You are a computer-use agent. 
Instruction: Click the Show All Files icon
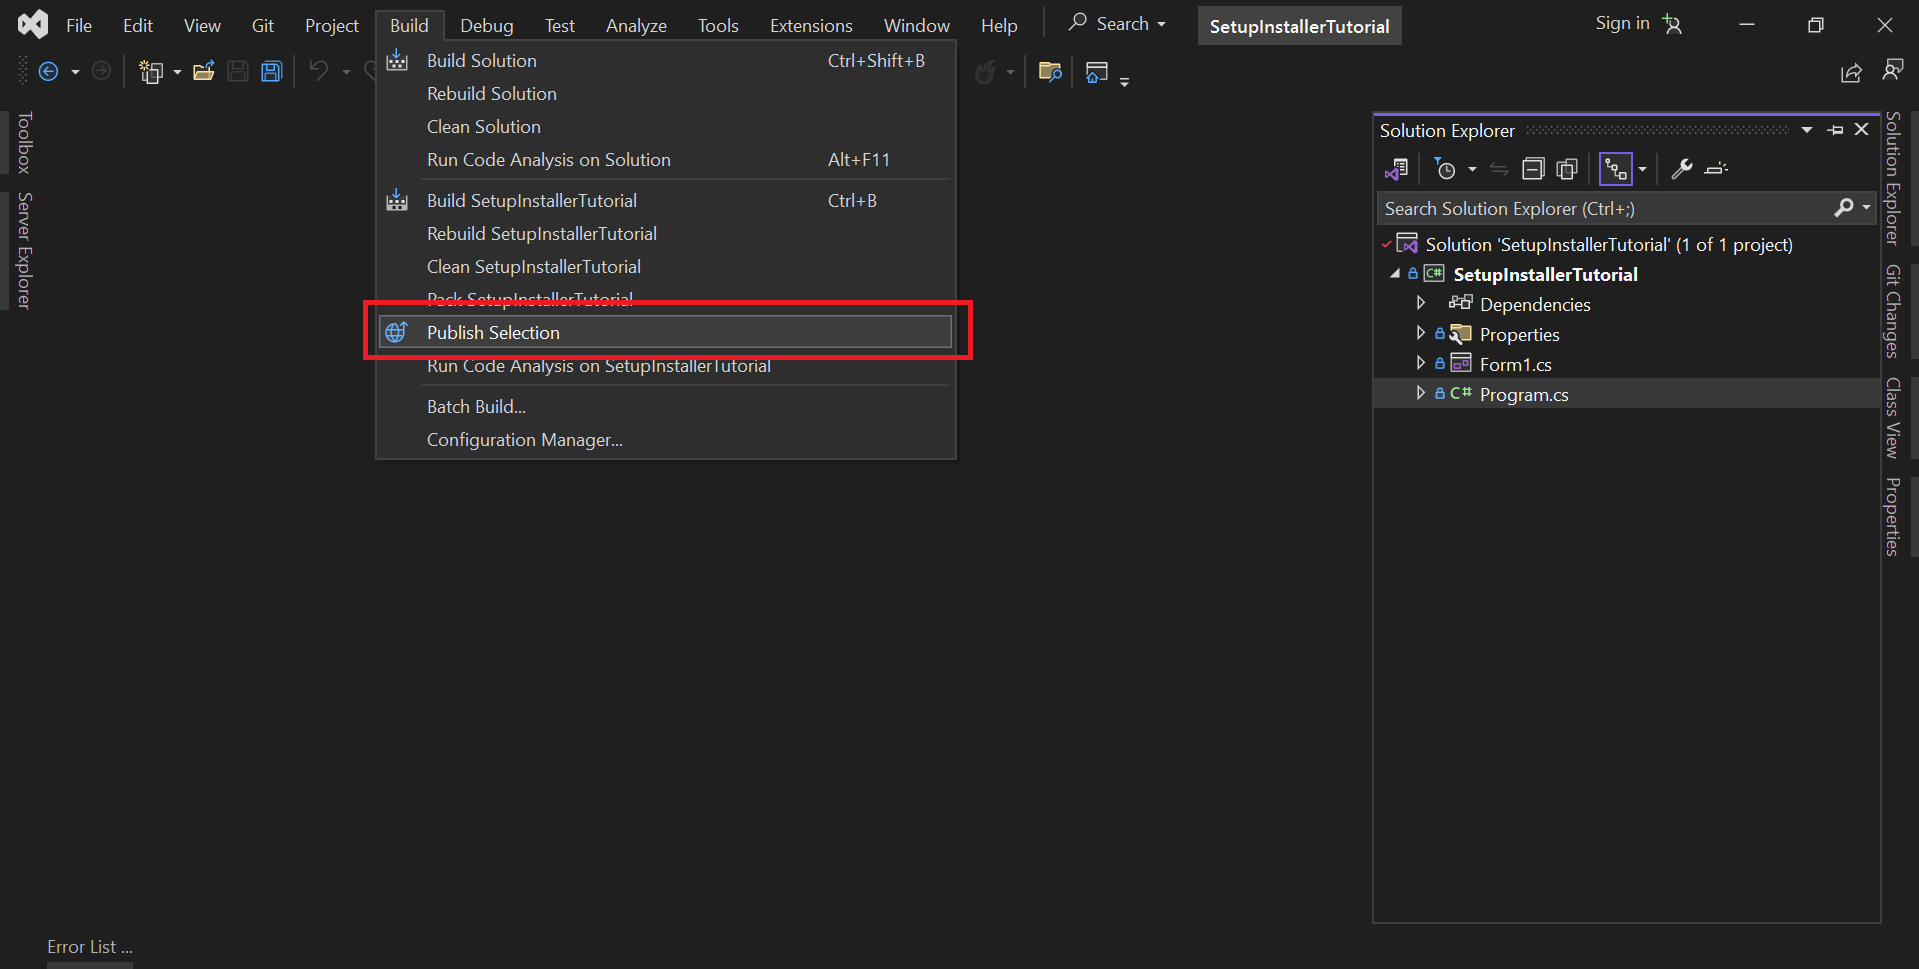pyautogui.click(x=1567, y=169)
